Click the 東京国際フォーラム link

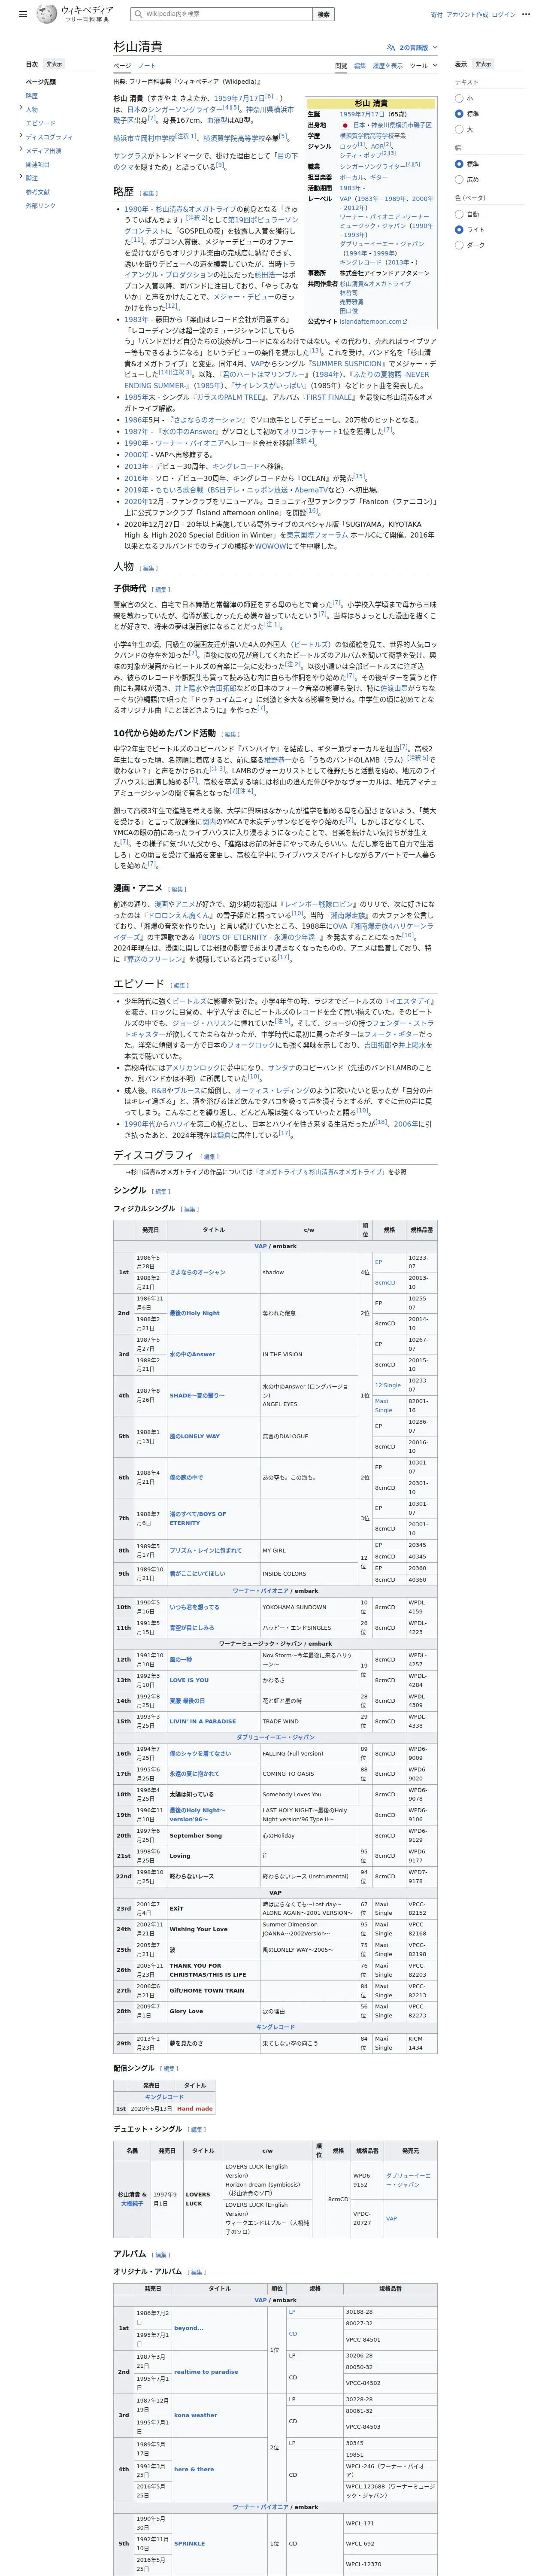tap(318, 535)
